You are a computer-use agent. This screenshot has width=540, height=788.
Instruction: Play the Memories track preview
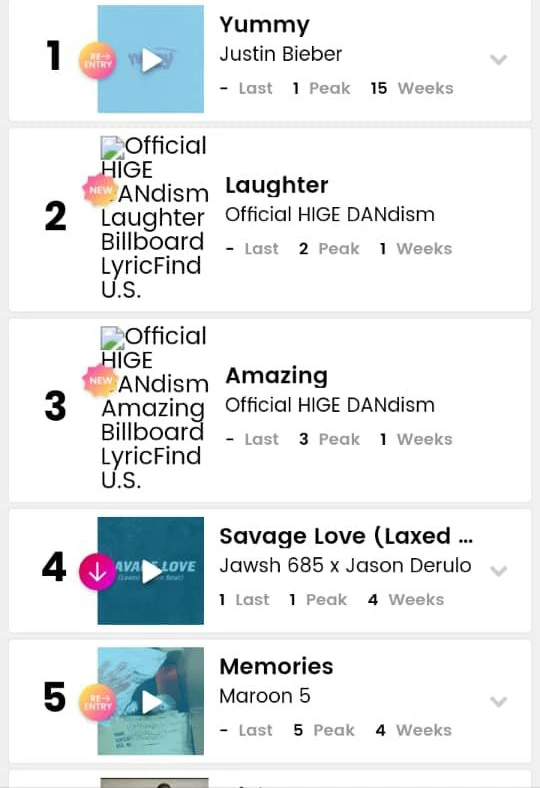151,702
